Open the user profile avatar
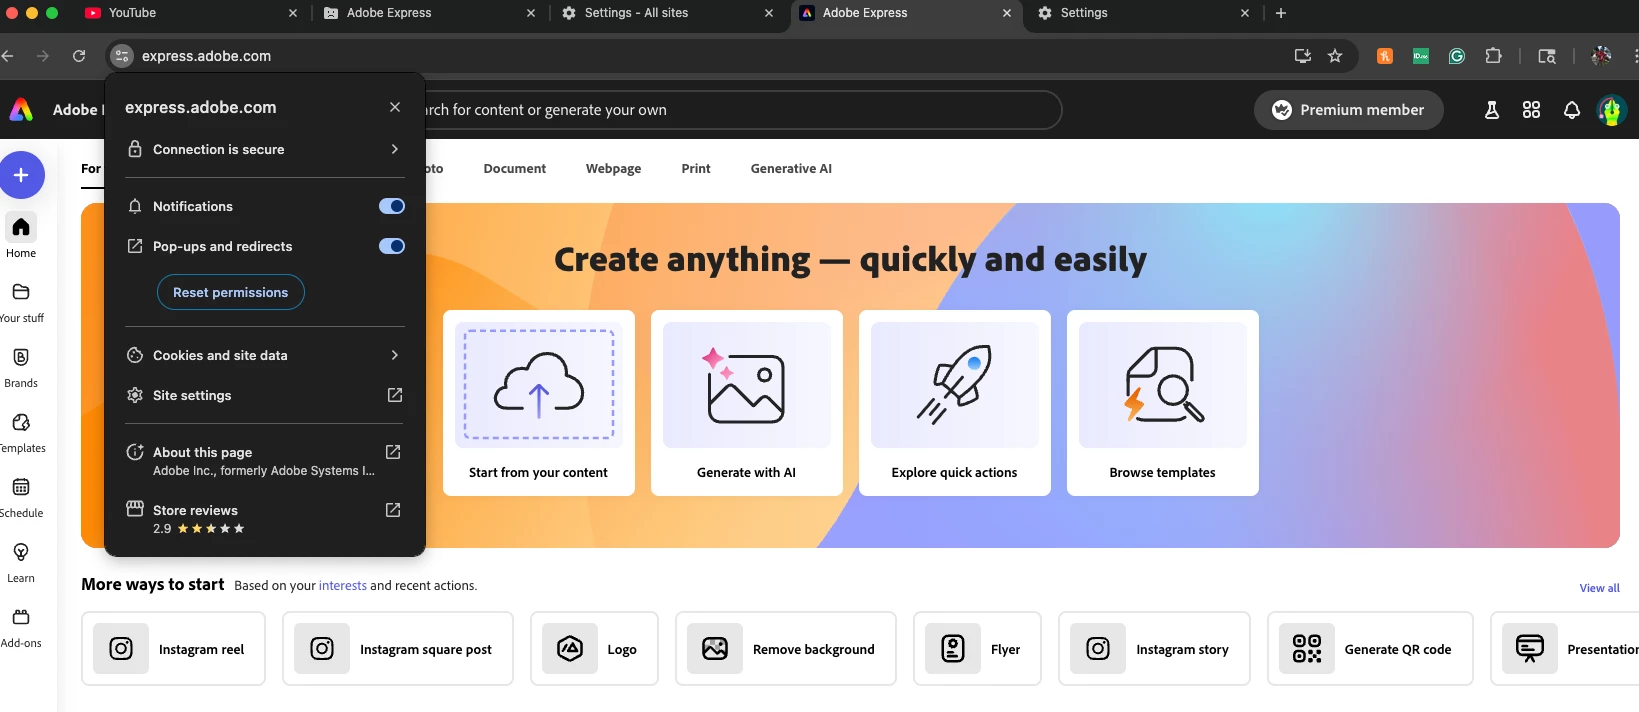This screenshot has width=1639, height=712. pos(1611,110)
